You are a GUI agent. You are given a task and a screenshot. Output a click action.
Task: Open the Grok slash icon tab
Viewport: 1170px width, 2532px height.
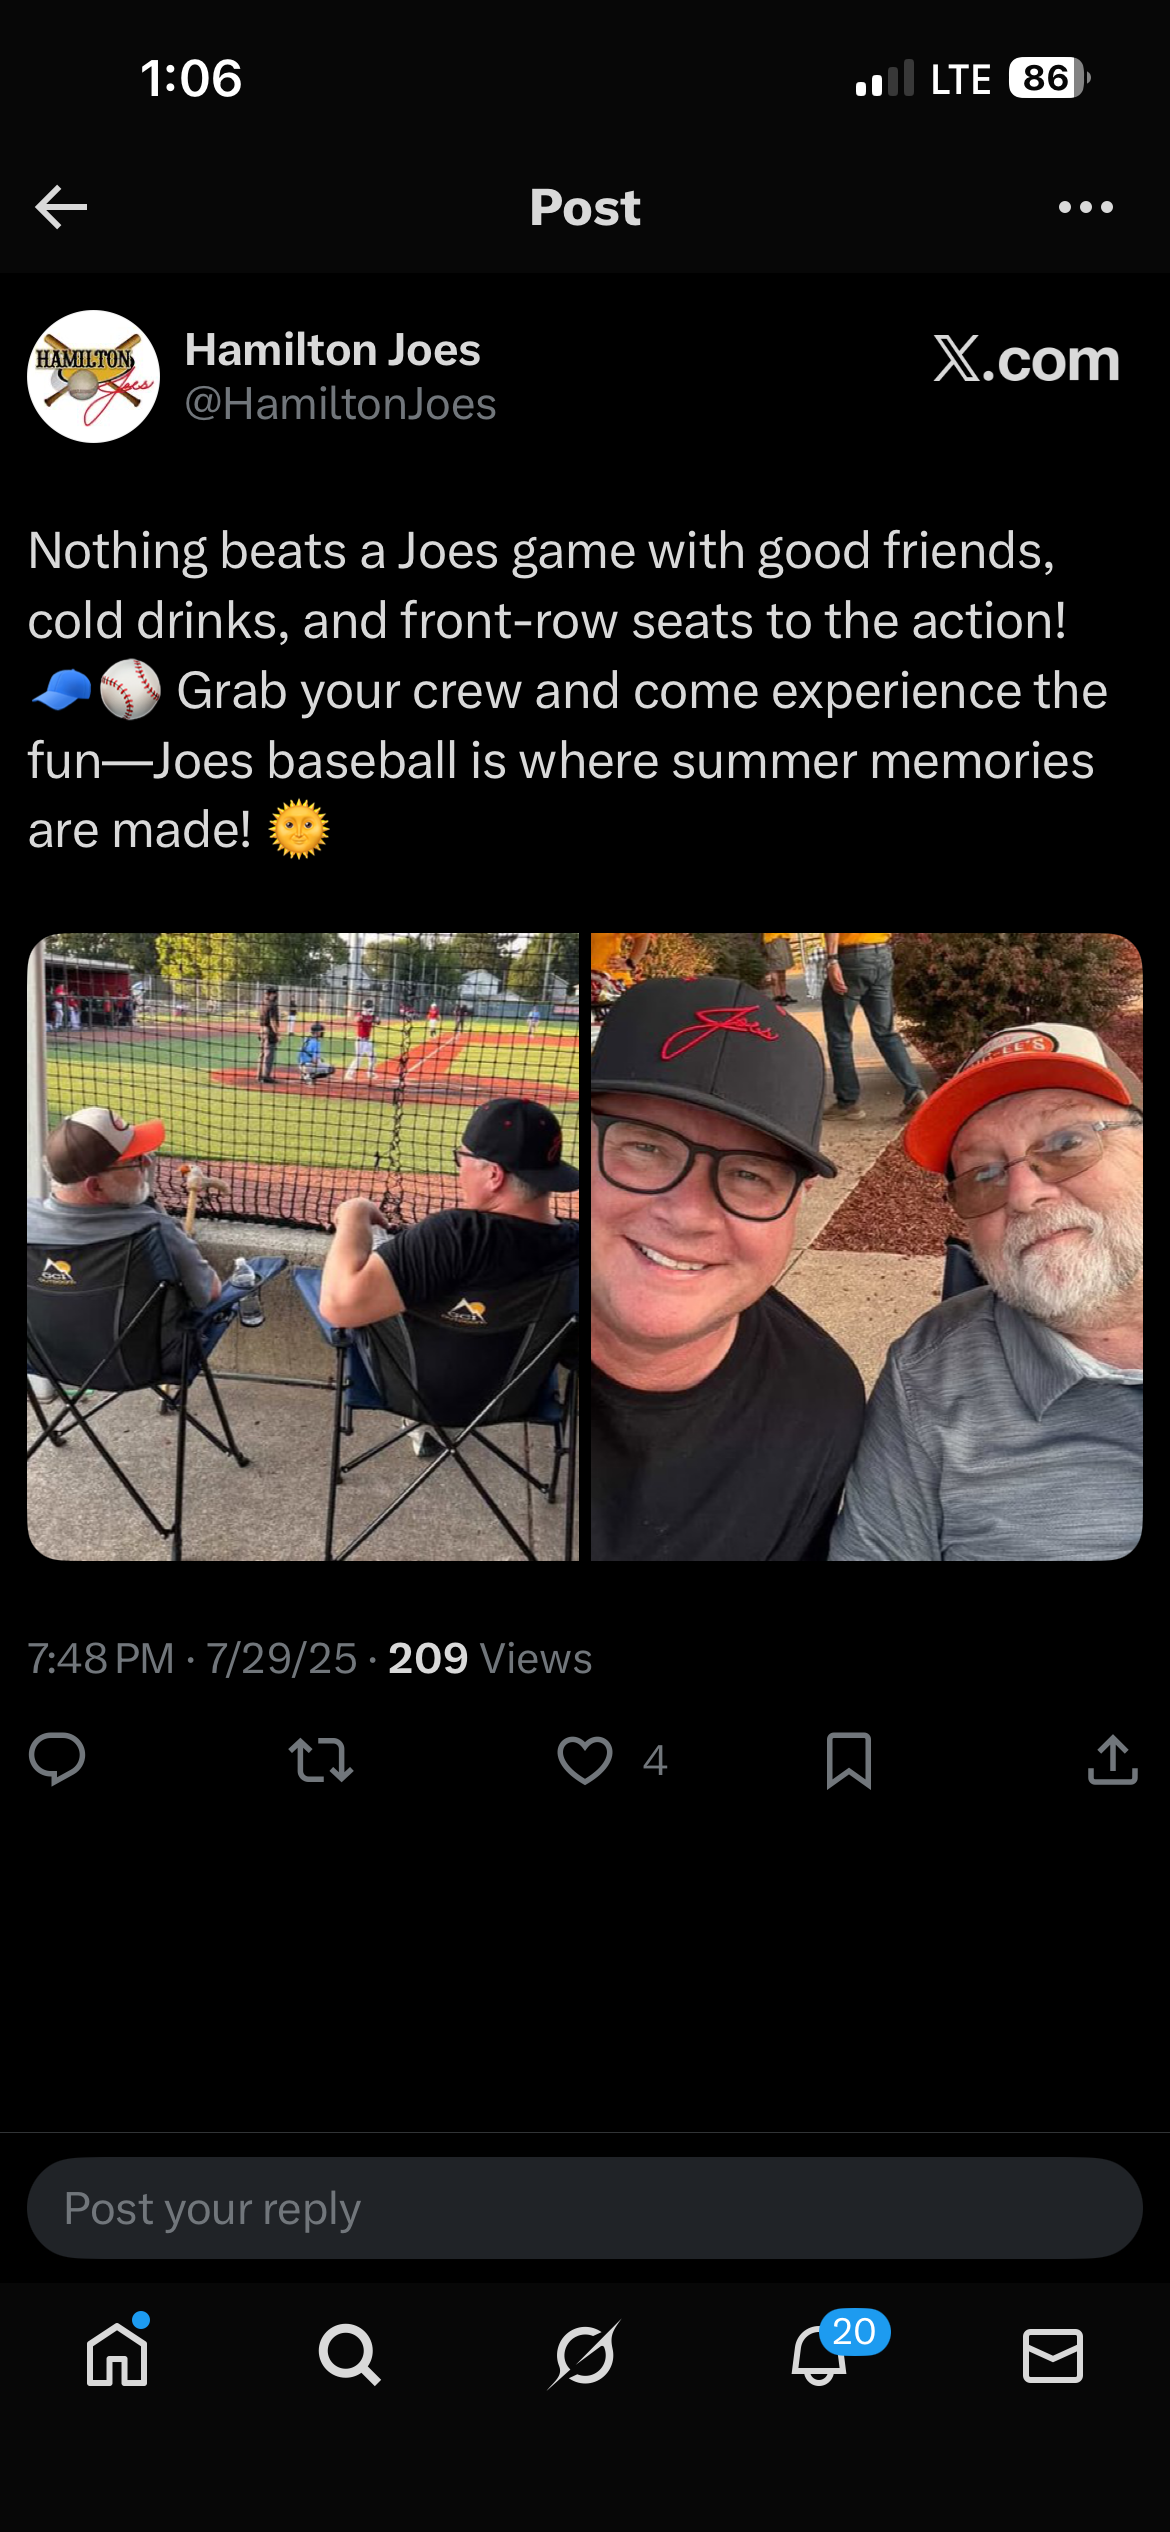[x=584, y=2354]
